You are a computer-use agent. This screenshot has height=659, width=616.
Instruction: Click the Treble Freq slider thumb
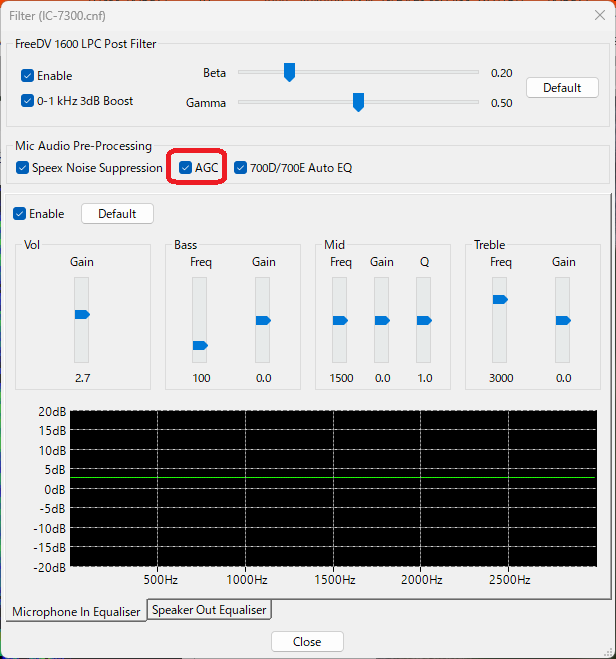pyautogui.click(x=500, y=299)
